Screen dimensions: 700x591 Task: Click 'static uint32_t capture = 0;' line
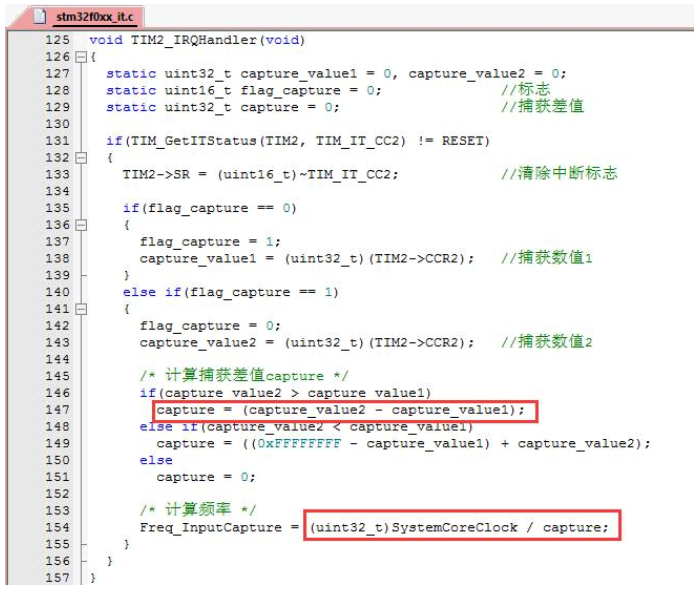(223, 108)
